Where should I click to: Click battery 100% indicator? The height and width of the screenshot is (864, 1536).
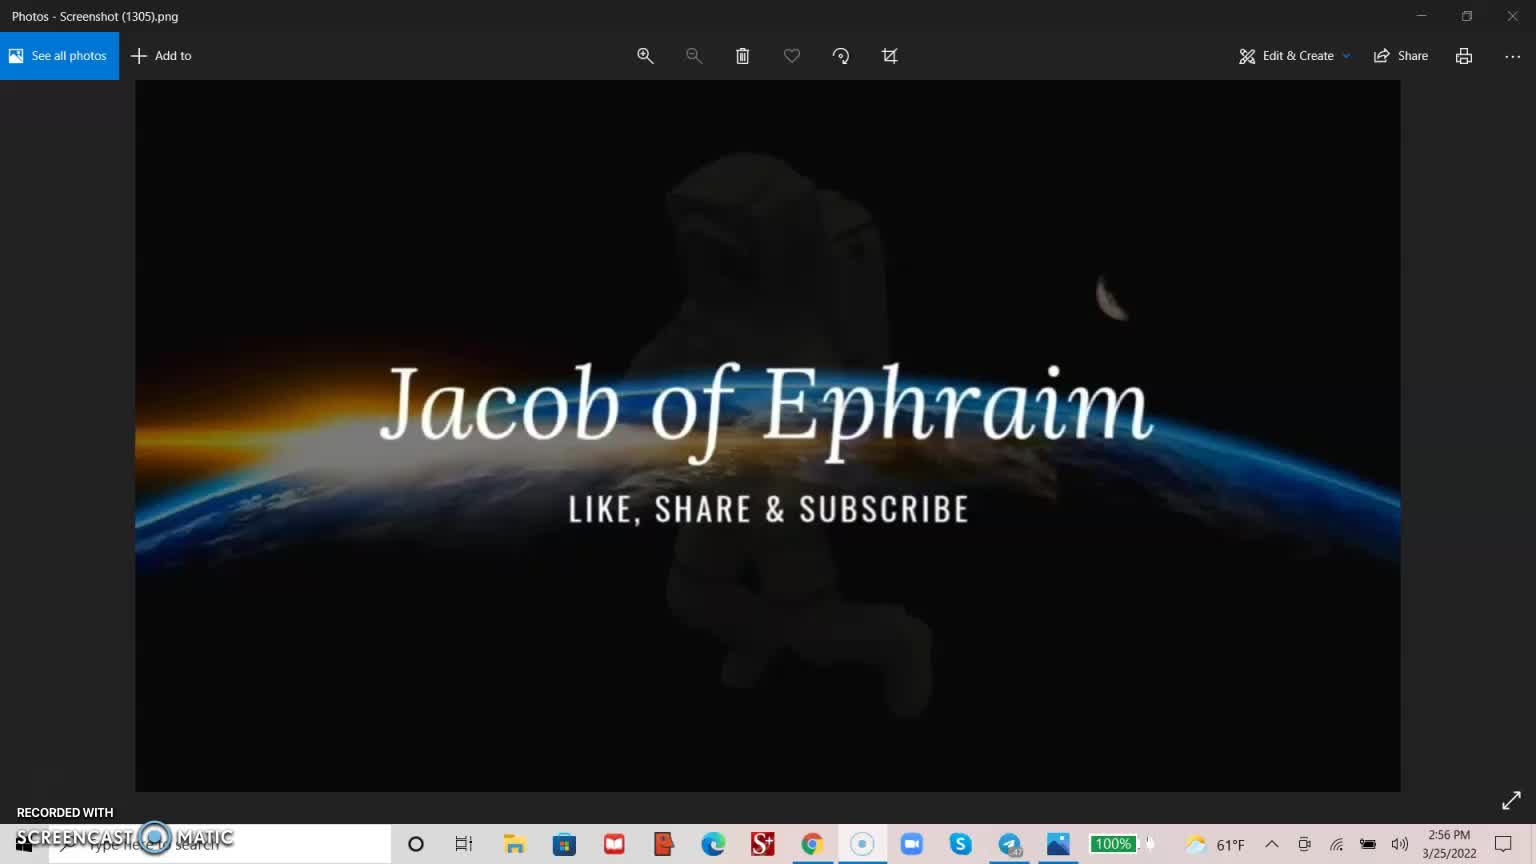1113,844
